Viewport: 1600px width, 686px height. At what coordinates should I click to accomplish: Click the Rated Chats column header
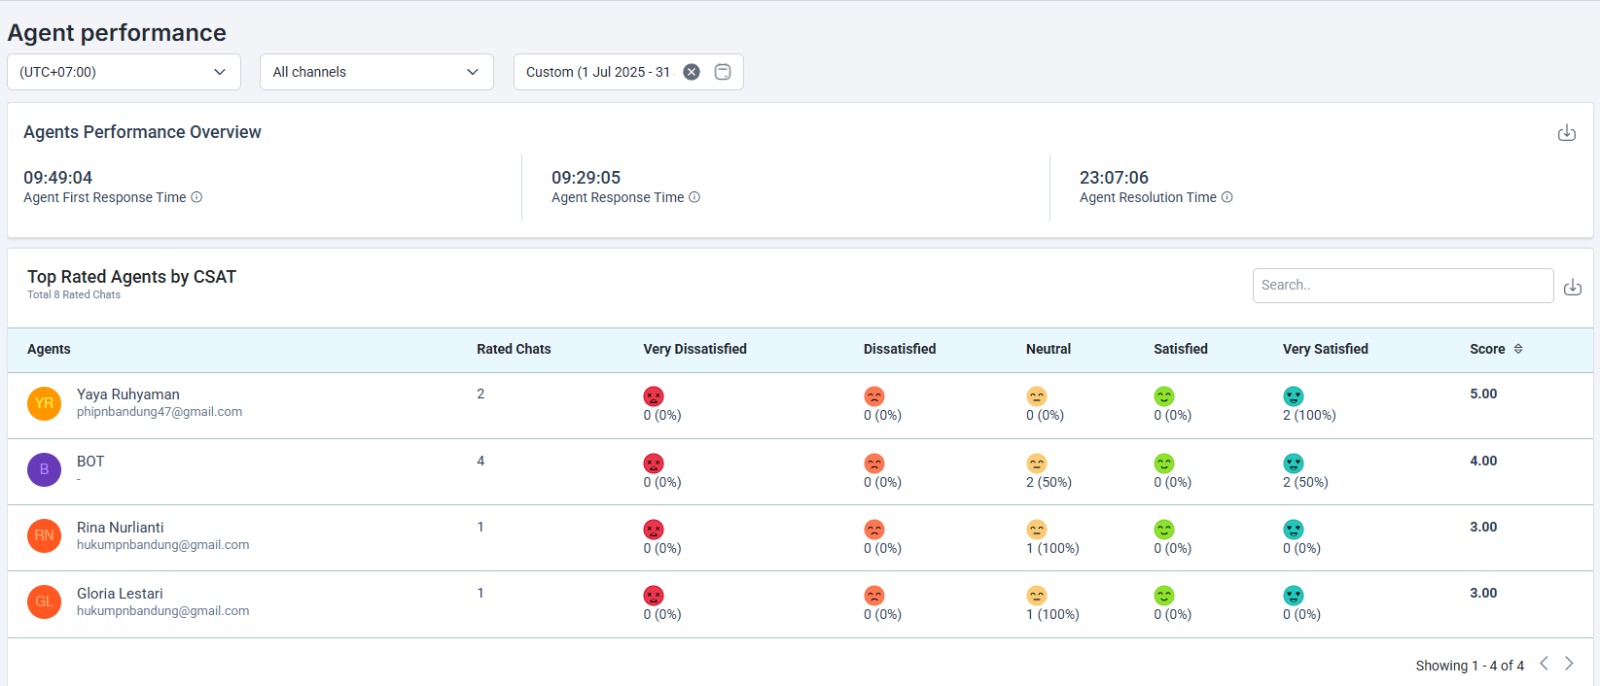point(513,349)
